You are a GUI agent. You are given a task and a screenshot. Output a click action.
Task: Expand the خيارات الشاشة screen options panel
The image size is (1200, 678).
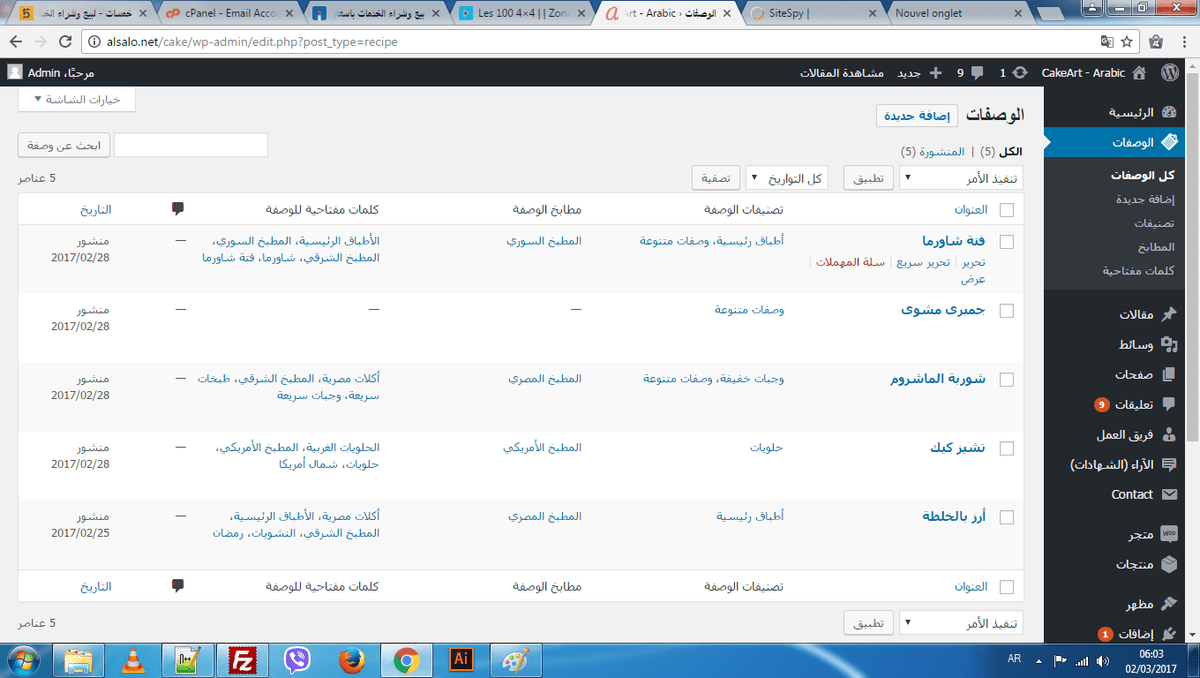(77, 100)
